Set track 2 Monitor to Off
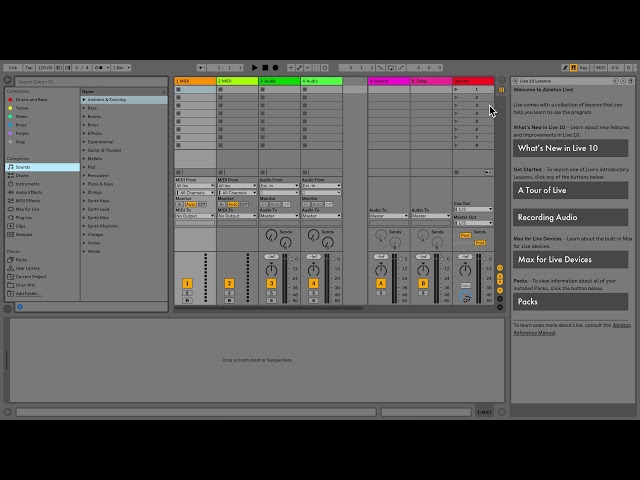Image resolution: width=640 pixels, height=480 pixels. (x=244, y=204)
